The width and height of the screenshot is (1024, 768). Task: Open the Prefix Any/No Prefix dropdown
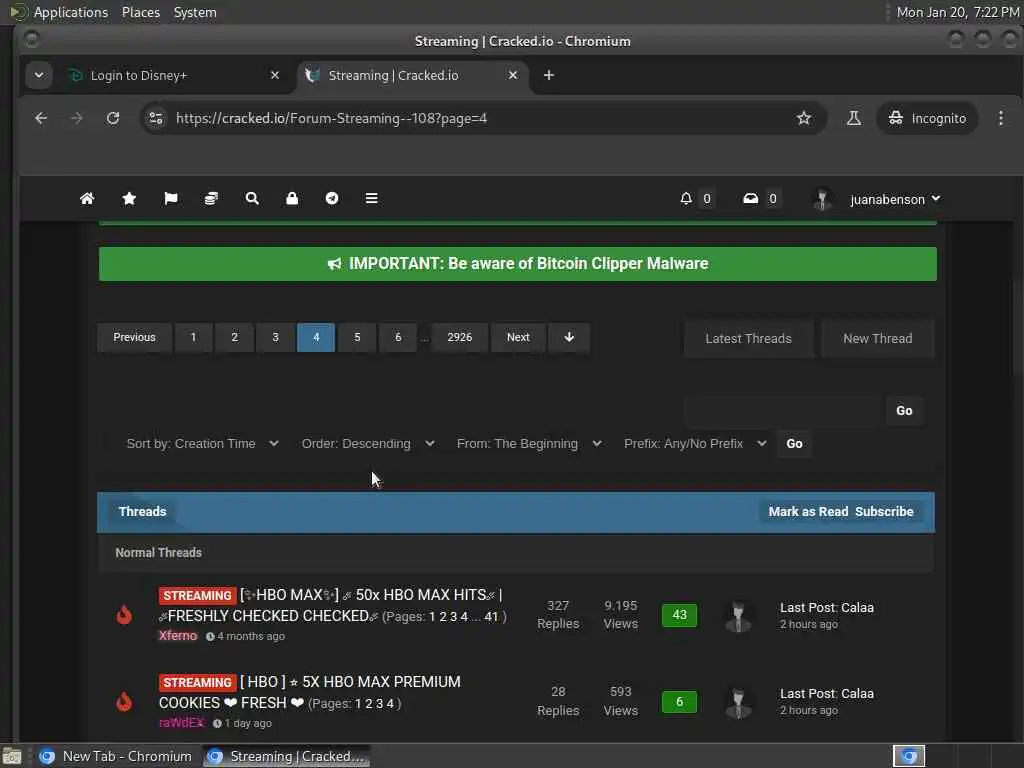[x=695, y=444]
